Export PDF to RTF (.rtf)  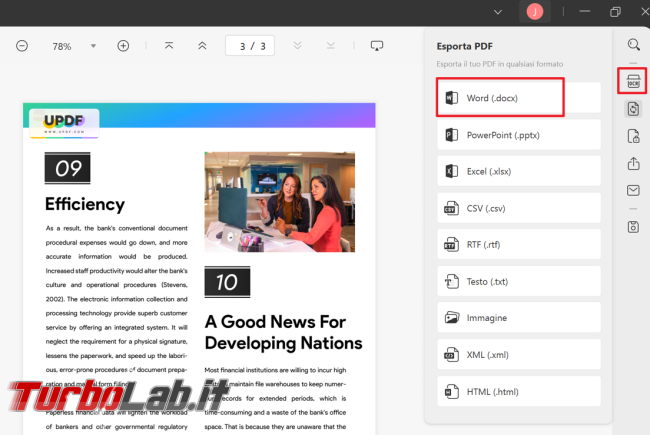[x=519, y=245]
